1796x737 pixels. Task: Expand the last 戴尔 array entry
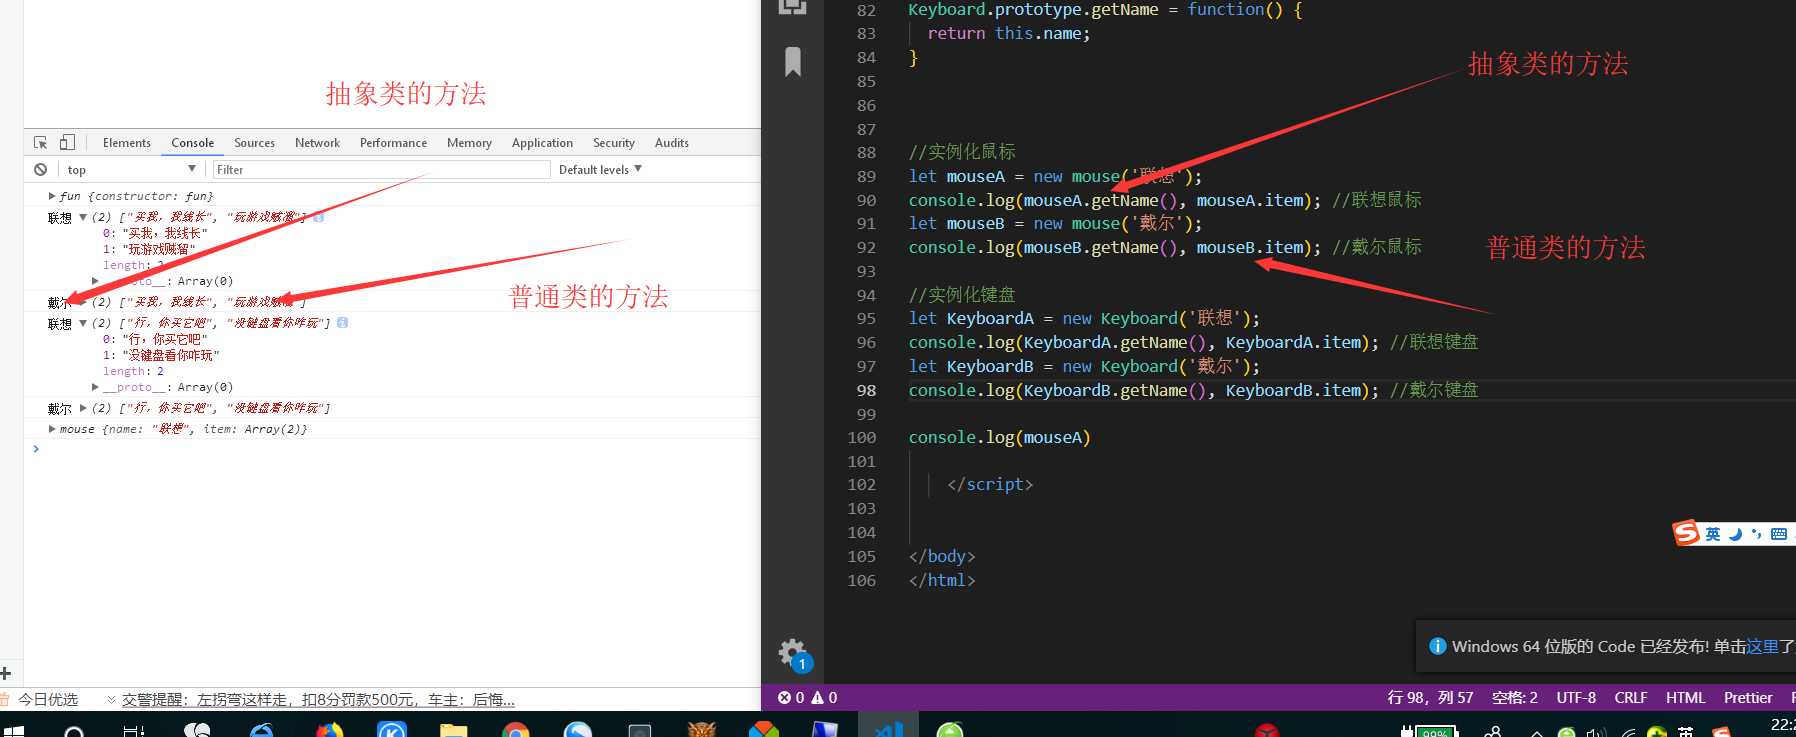click(x=83, y=408)
